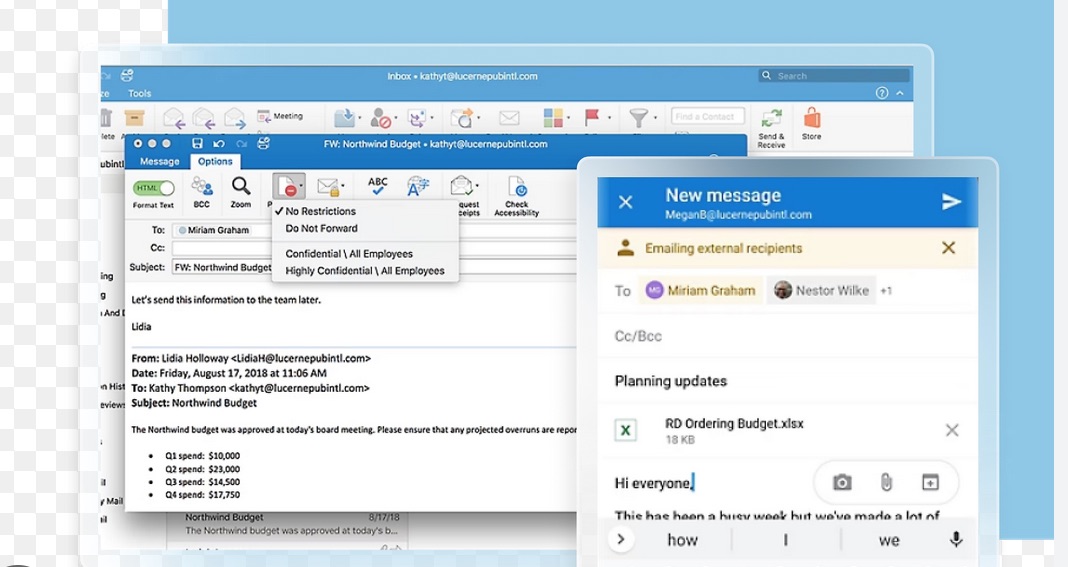Select Highly Confidential \ All Employees option
The width and height of the screenshot is (1068, 567).
[365, 271]
